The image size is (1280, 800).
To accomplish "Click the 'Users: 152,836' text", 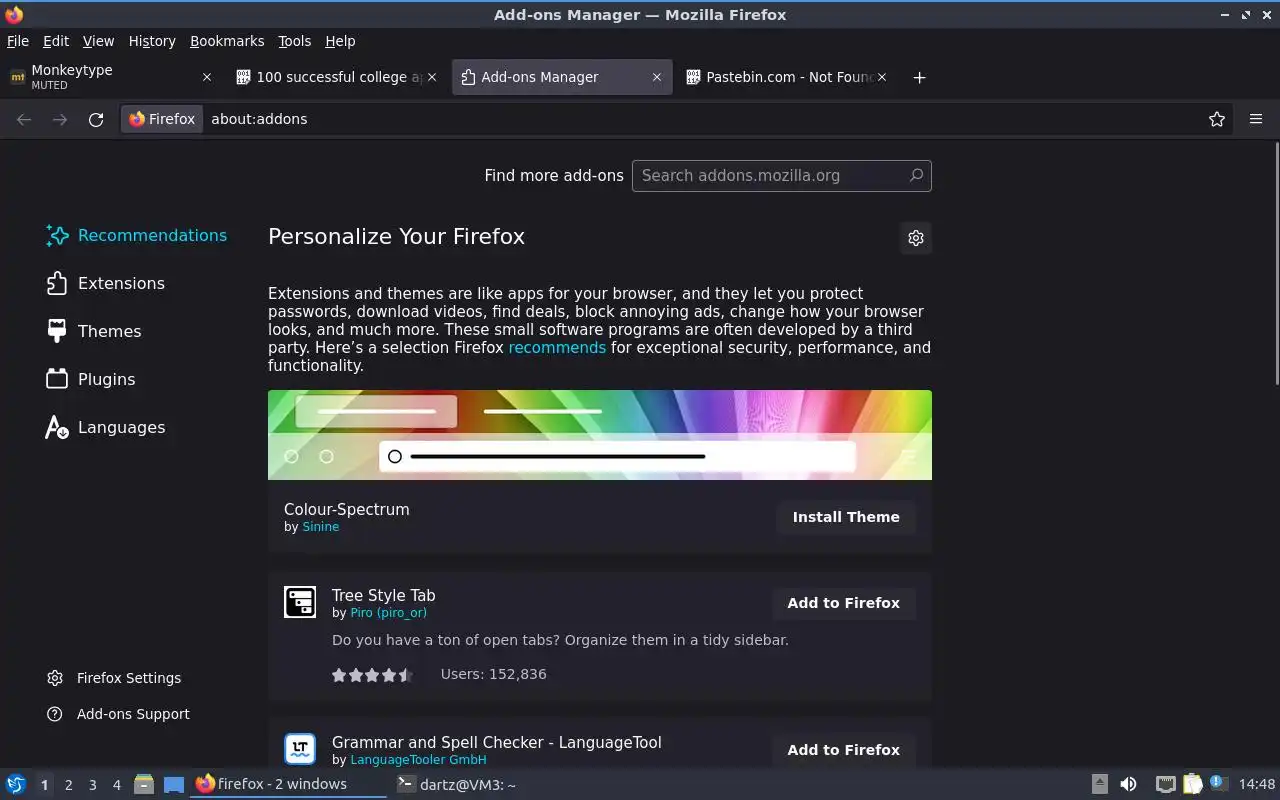I will point(493,674).
